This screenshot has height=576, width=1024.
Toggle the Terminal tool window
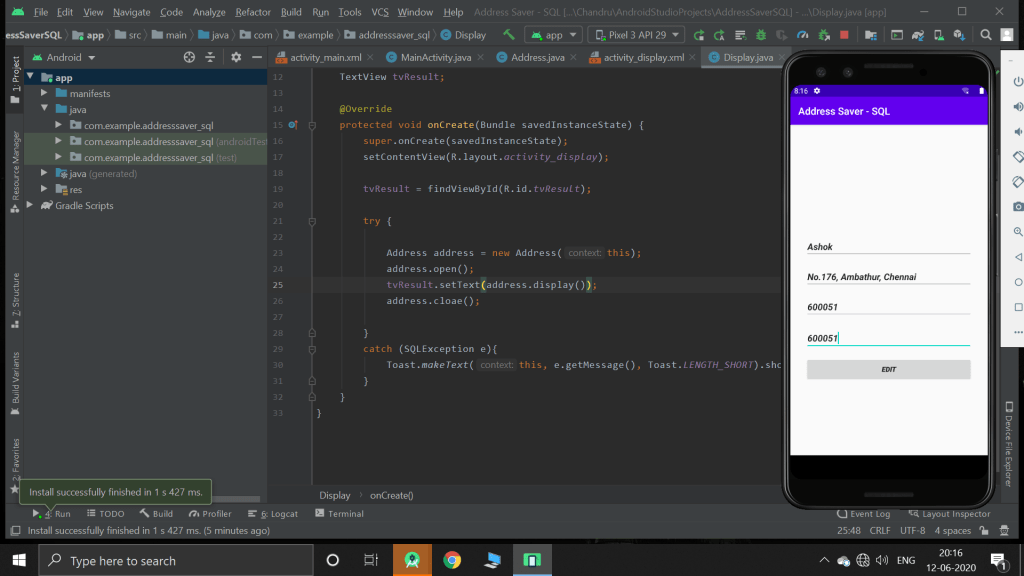(x=339, y=514)
